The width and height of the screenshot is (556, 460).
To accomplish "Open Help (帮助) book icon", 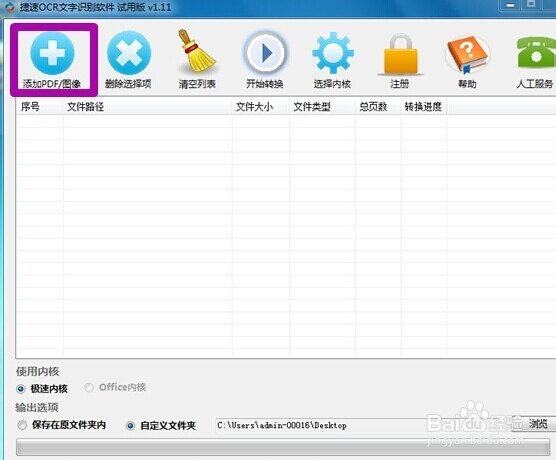I will coord(467,55).
